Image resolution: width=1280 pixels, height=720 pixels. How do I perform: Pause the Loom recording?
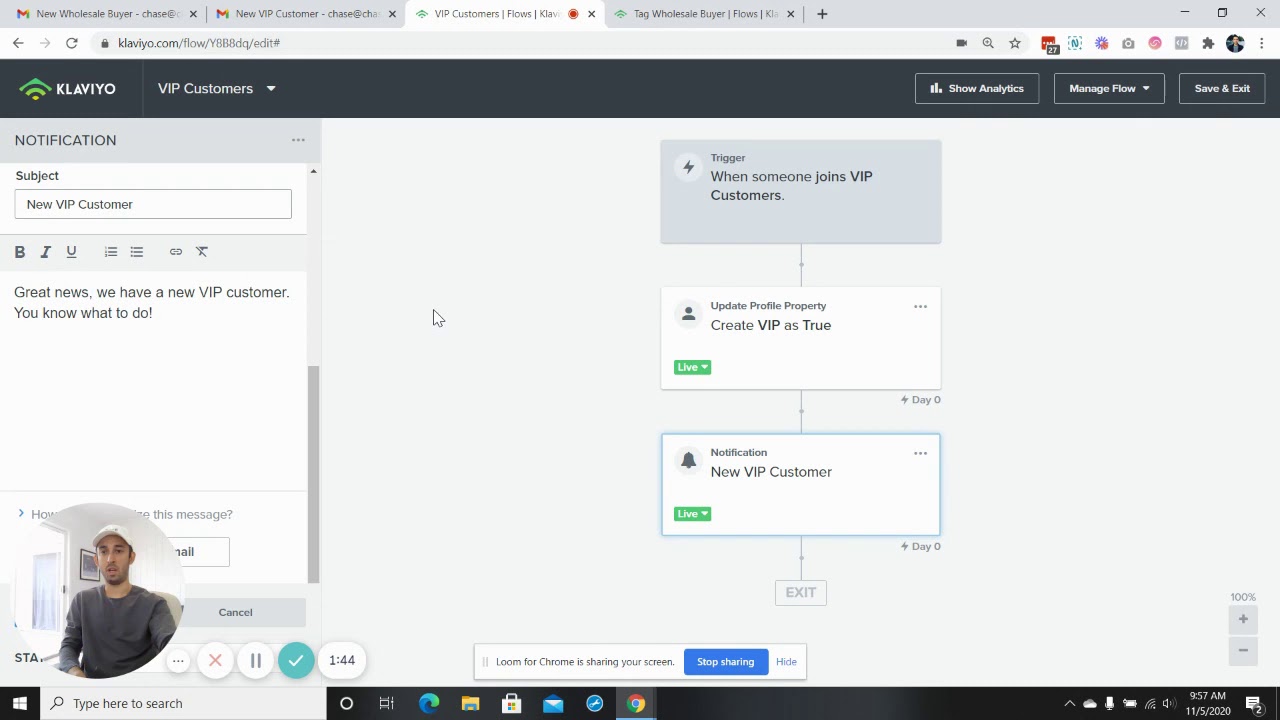click(x=256, y=660)
